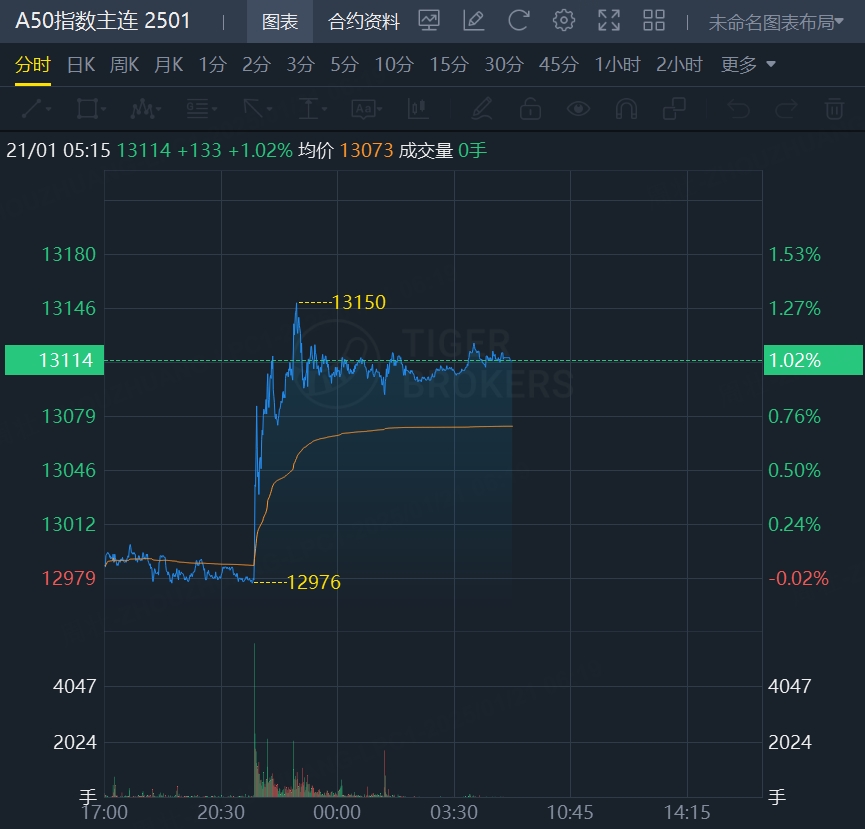Click the 1.53% percent axis label

coord(794,254)
